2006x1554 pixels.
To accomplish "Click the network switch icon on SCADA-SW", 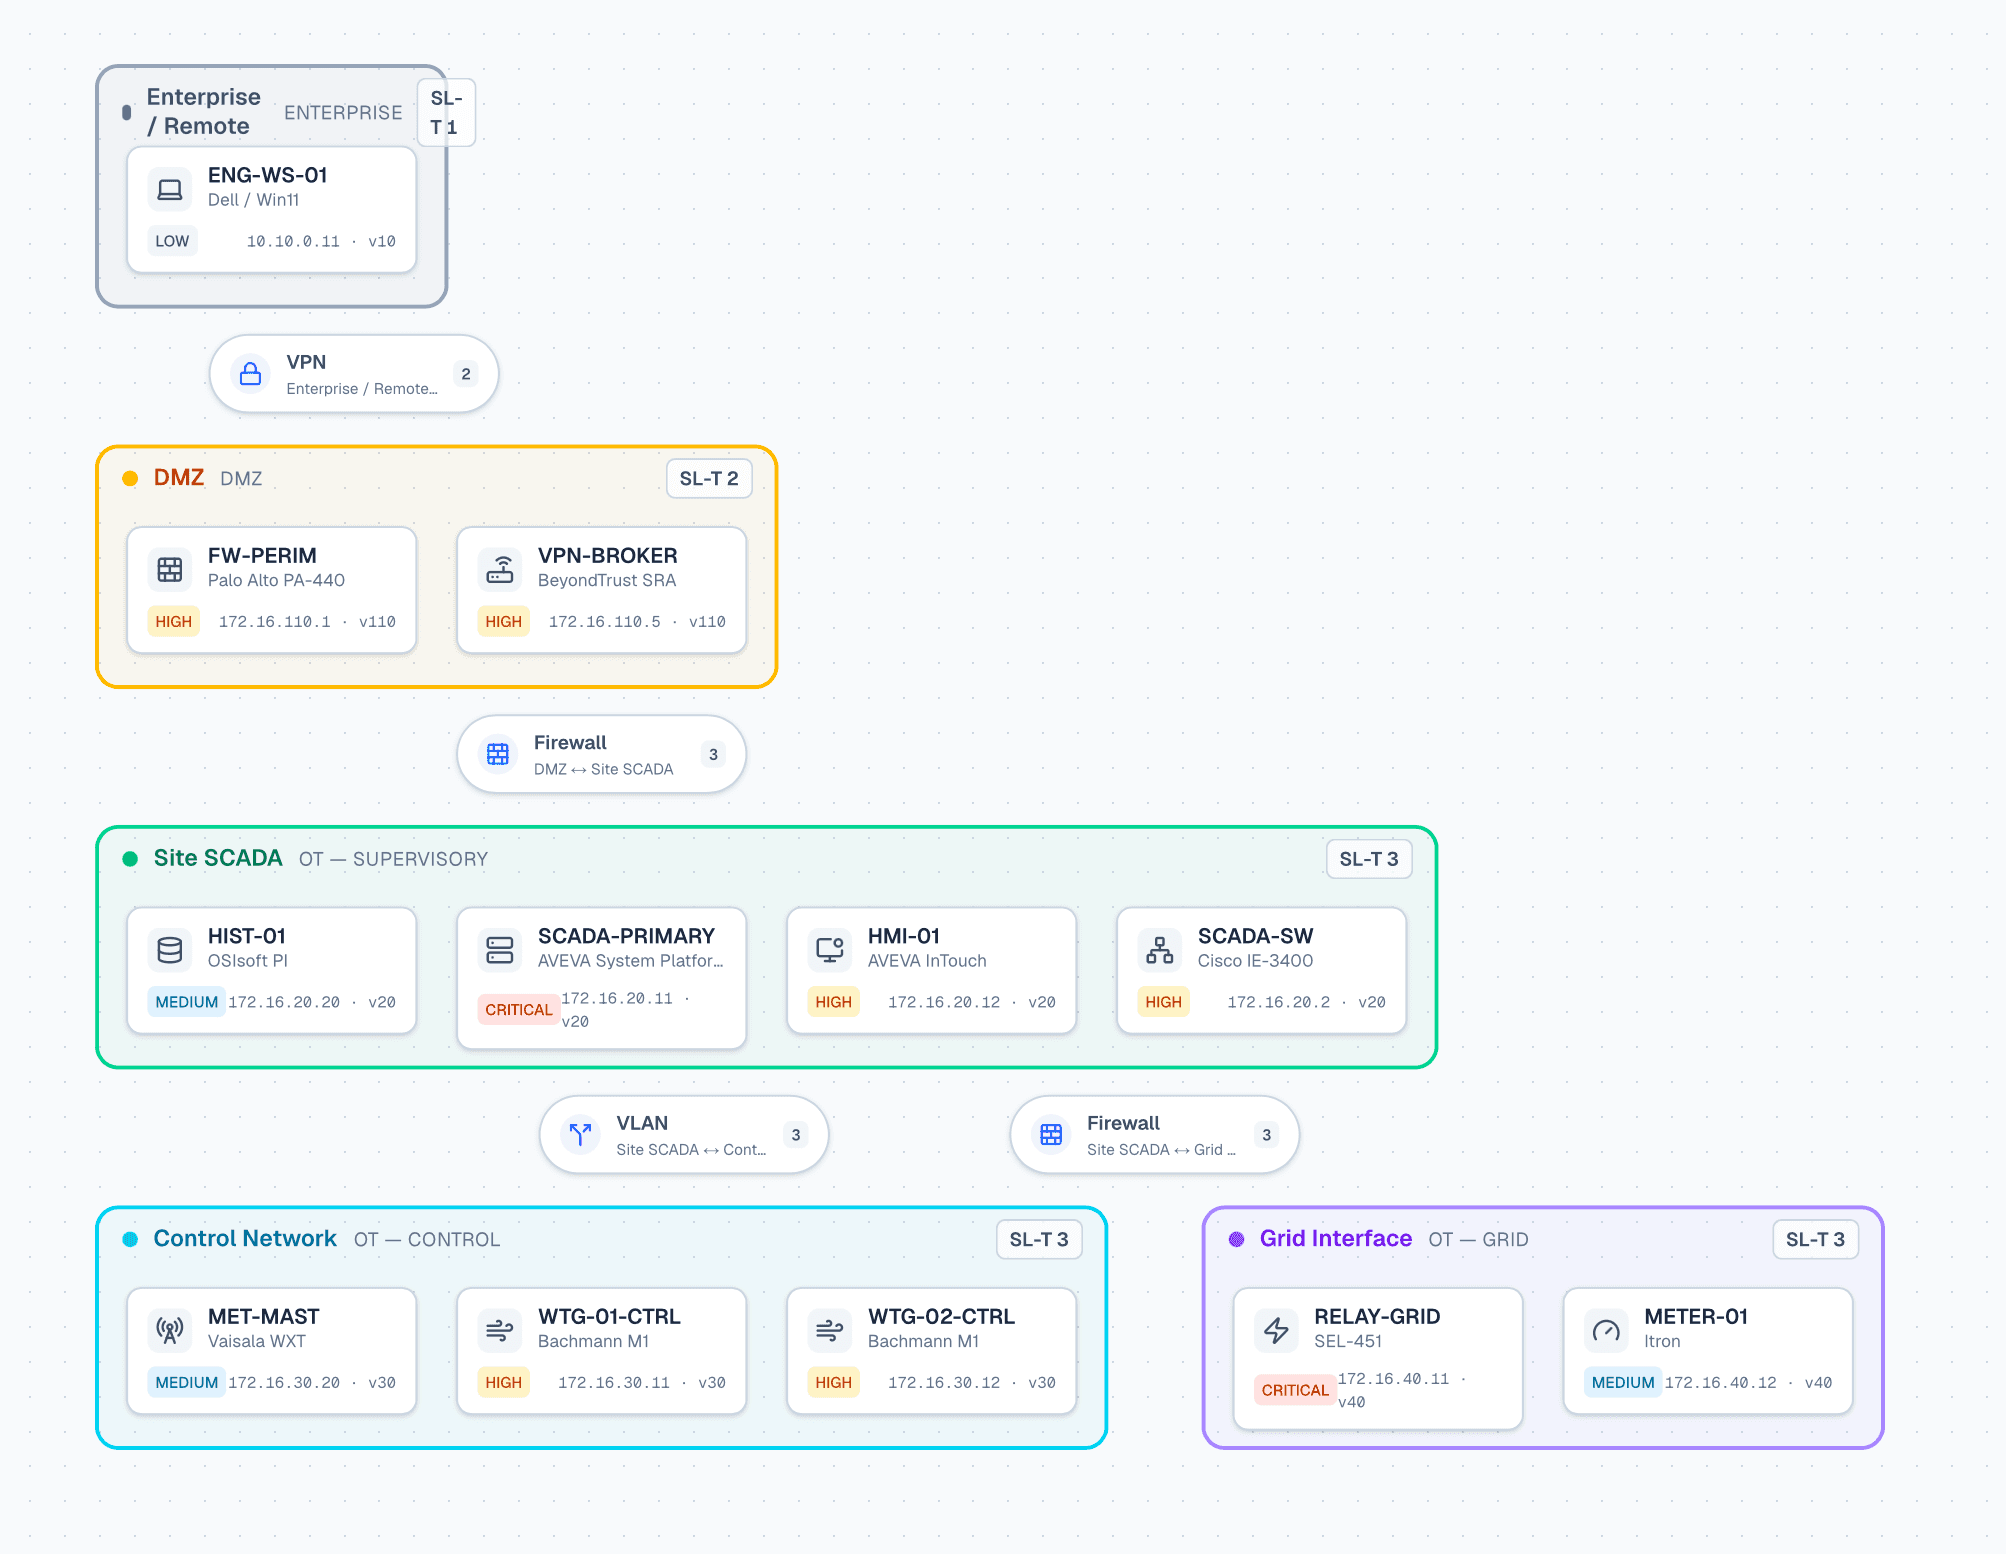I will (1160, 950).
